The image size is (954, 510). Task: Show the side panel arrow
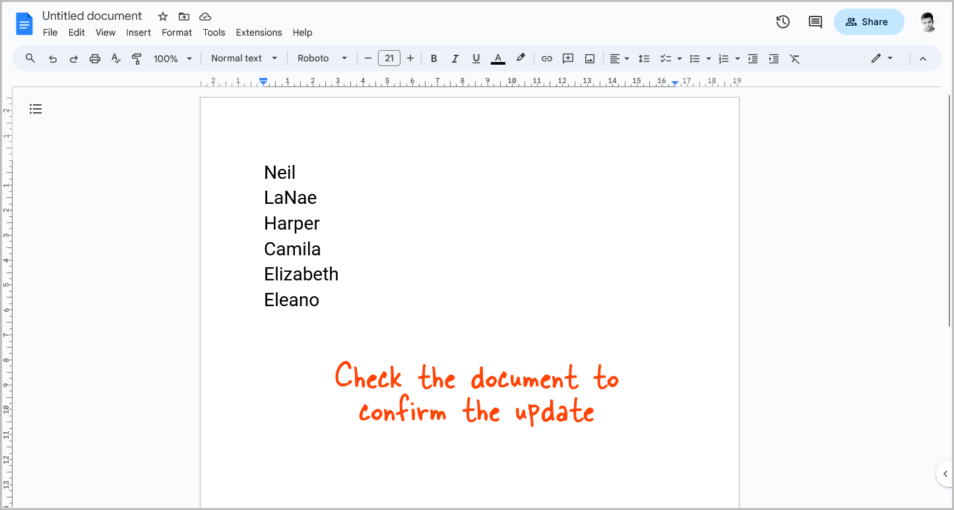pyautogui.click(x=945, y=473)
